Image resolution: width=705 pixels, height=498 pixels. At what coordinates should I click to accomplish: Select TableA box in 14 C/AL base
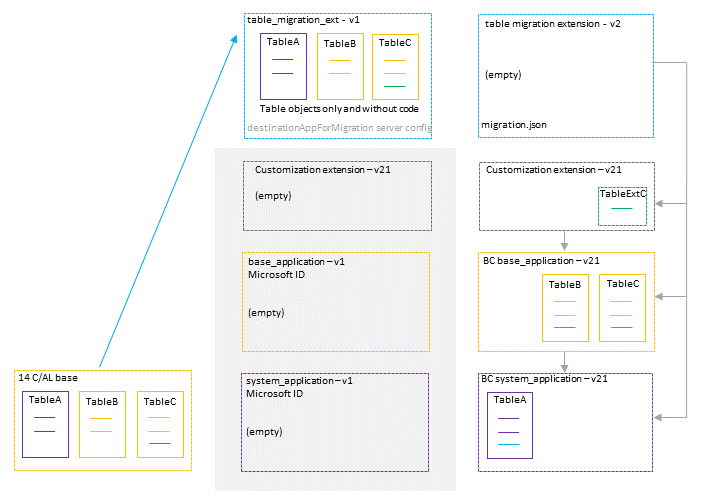(x=45, y=425)
